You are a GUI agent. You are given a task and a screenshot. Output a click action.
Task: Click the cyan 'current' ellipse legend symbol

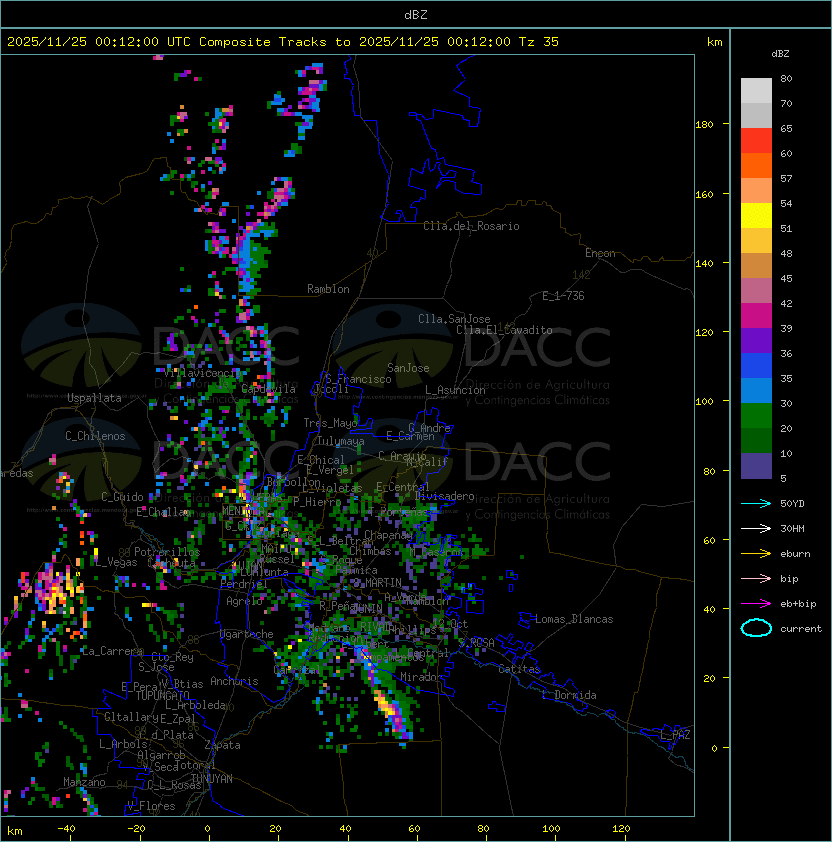coord(756,628)
